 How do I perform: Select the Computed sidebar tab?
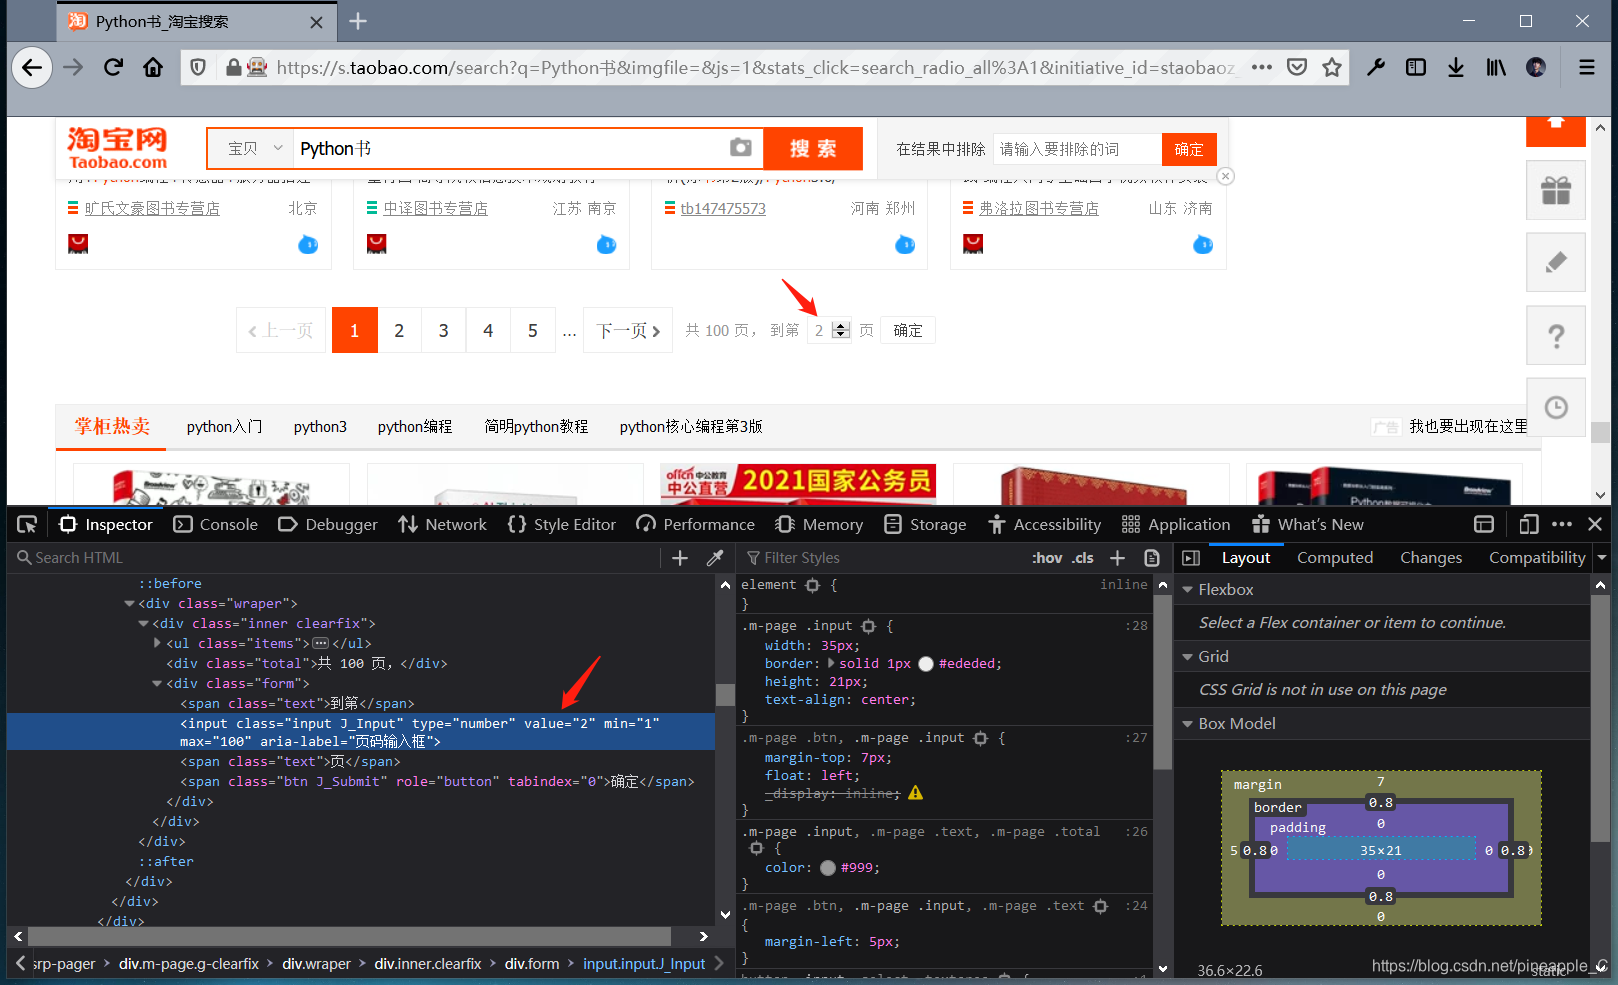[x=1335, y=558]
